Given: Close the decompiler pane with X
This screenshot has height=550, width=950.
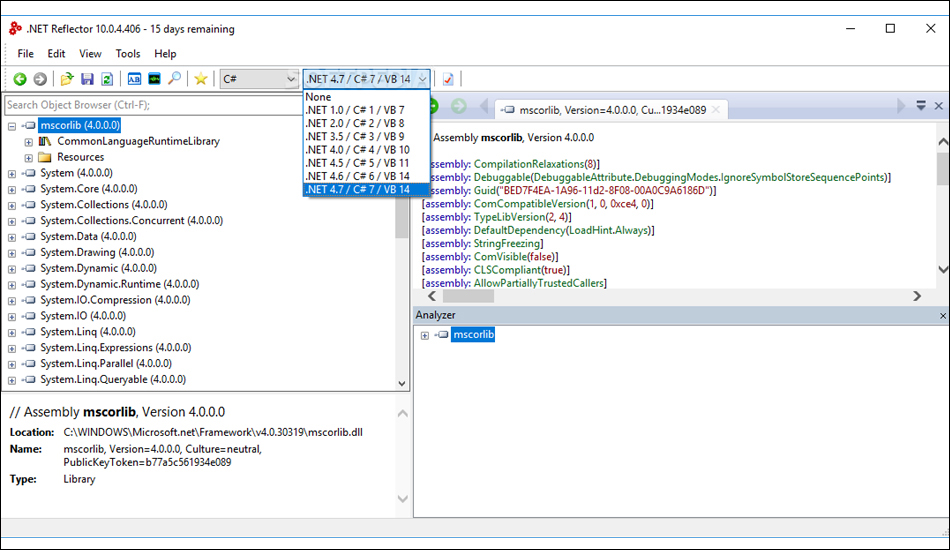Looking at the screenshot, I should (938, 106).
